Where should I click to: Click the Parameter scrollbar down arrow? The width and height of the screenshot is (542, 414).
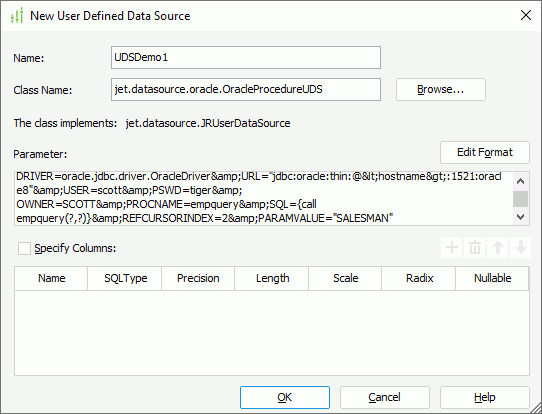pyautogui.click(x=521, y=217)
